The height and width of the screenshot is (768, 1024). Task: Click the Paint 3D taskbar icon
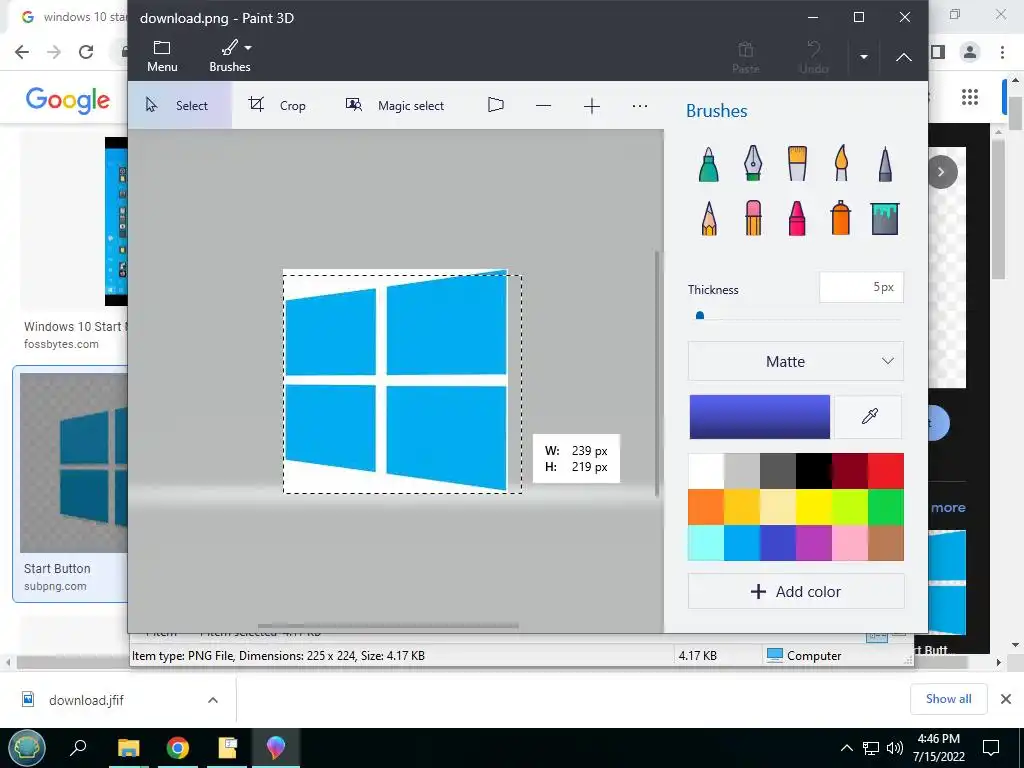(276, 748)
